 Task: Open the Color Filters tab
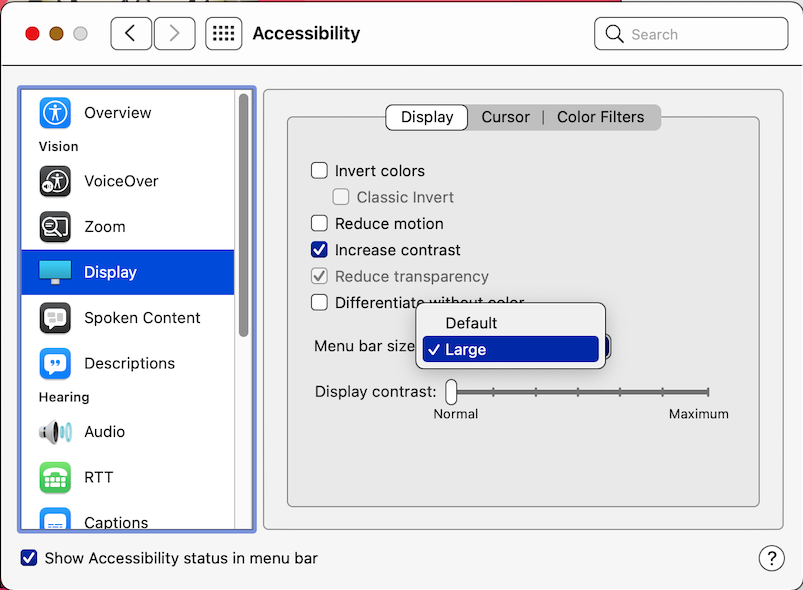click(600, 117)
